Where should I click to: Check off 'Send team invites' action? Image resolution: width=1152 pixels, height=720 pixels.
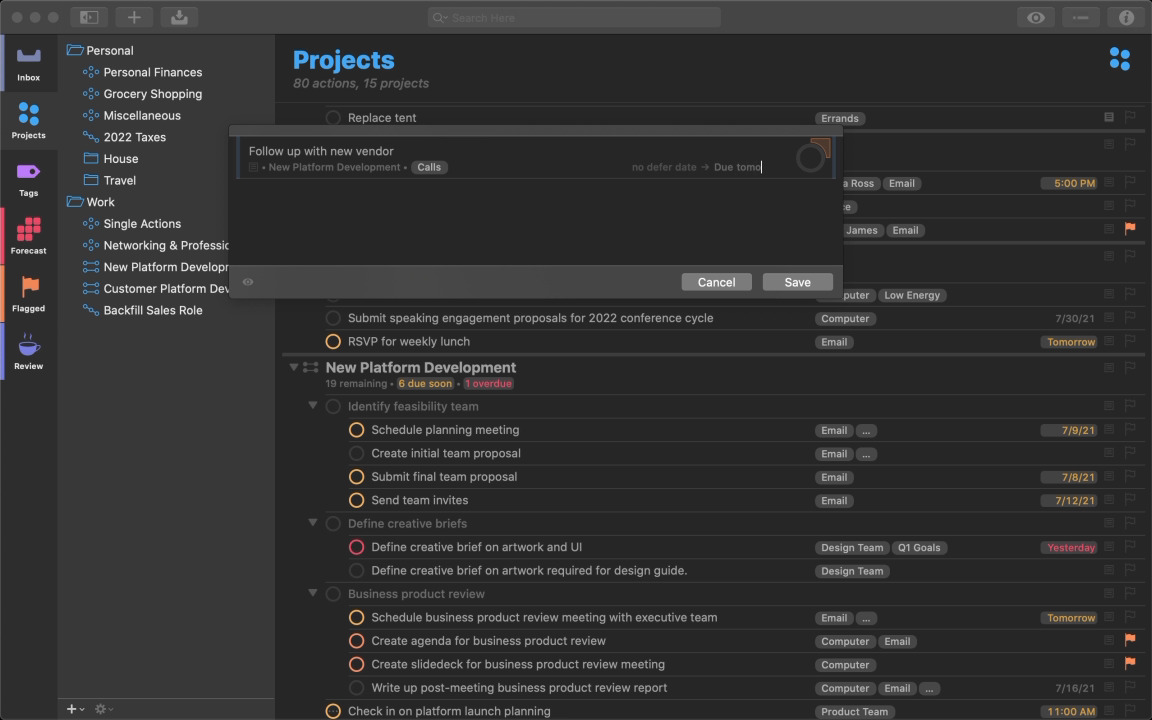356,500
